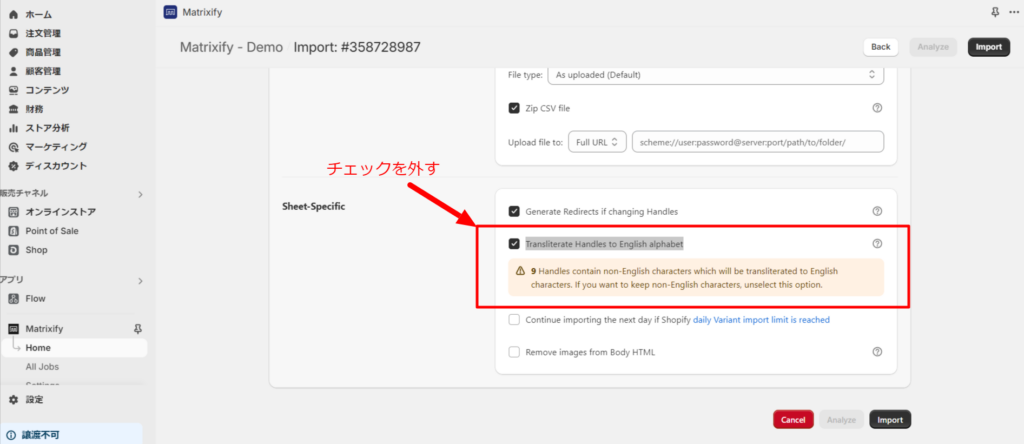Show help for Remove images from Body HTML

pyautogui.click(x=877, y=352)
